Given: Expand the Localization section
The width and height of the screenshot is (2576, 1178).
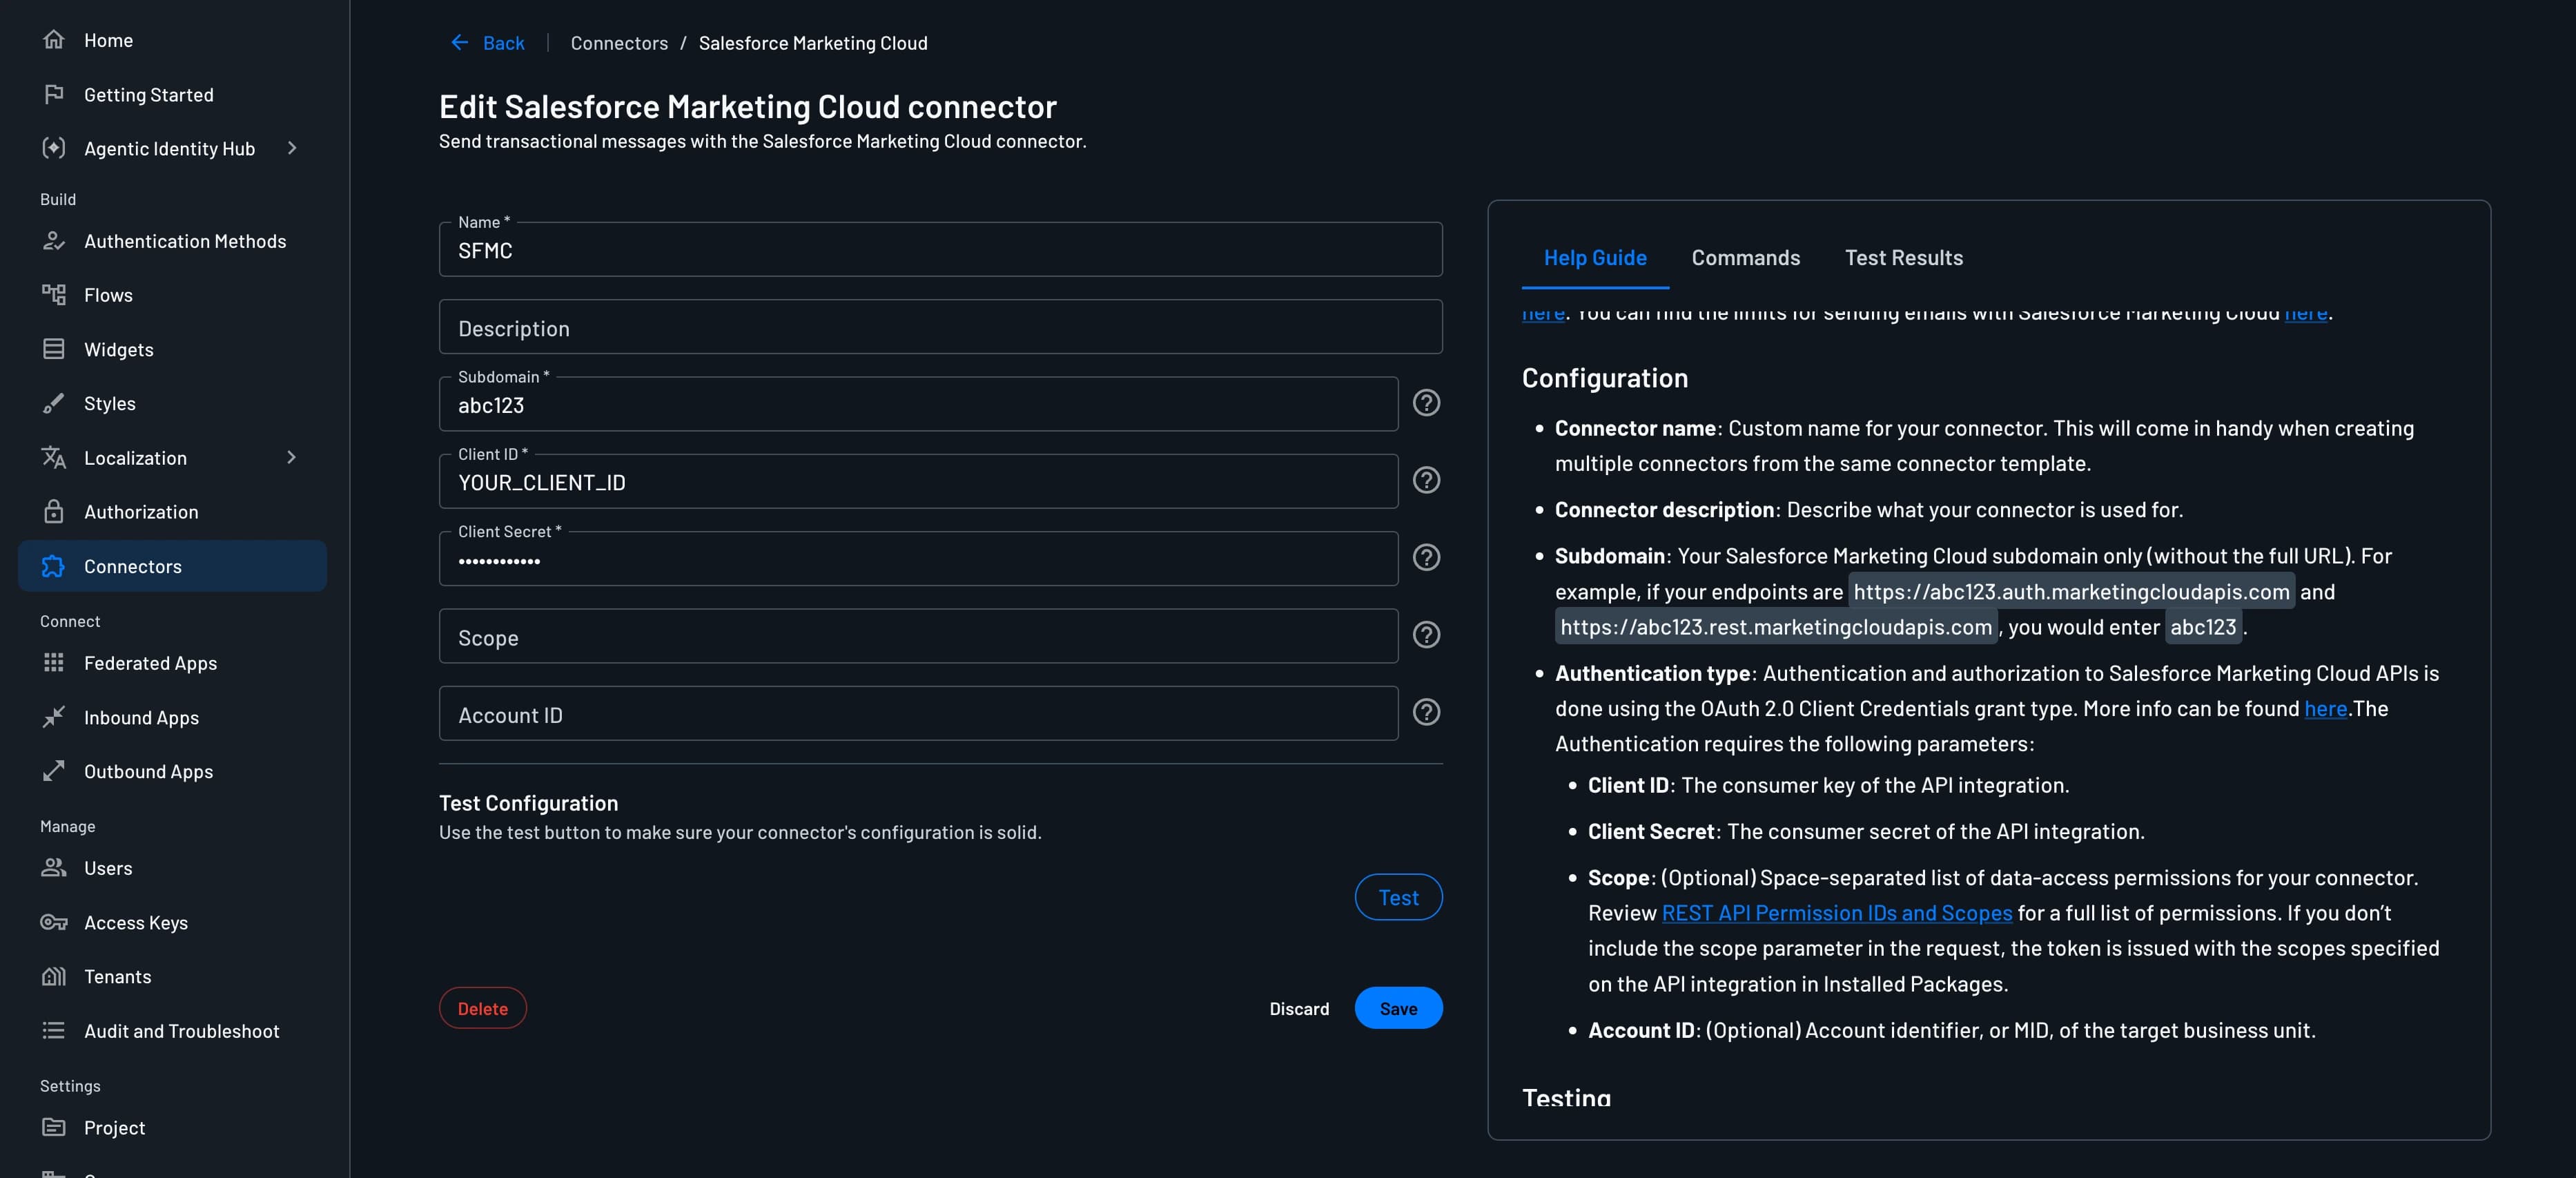Looking at the screenshot, I should [x=292, y=458].
